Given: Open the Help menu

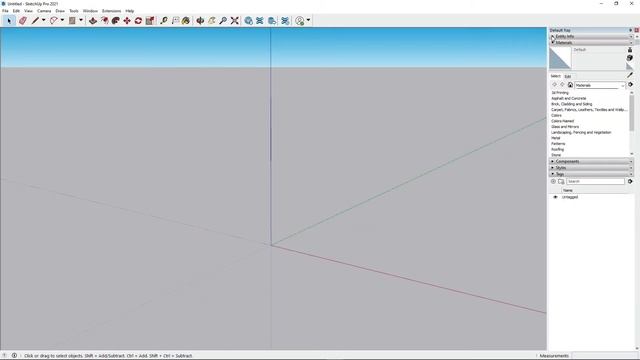Looking at the screenshot, I should click(130, 11).
